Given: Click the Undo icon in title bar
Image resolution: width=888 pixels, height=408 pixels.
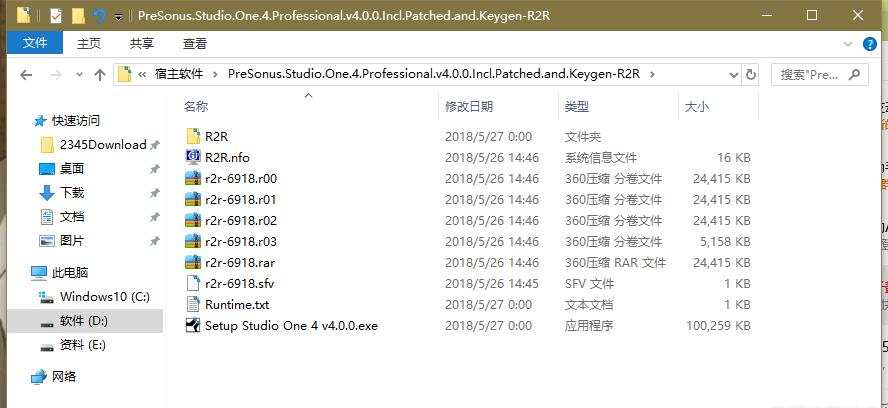Looking at the screenshot, I should tap(100, 16).
